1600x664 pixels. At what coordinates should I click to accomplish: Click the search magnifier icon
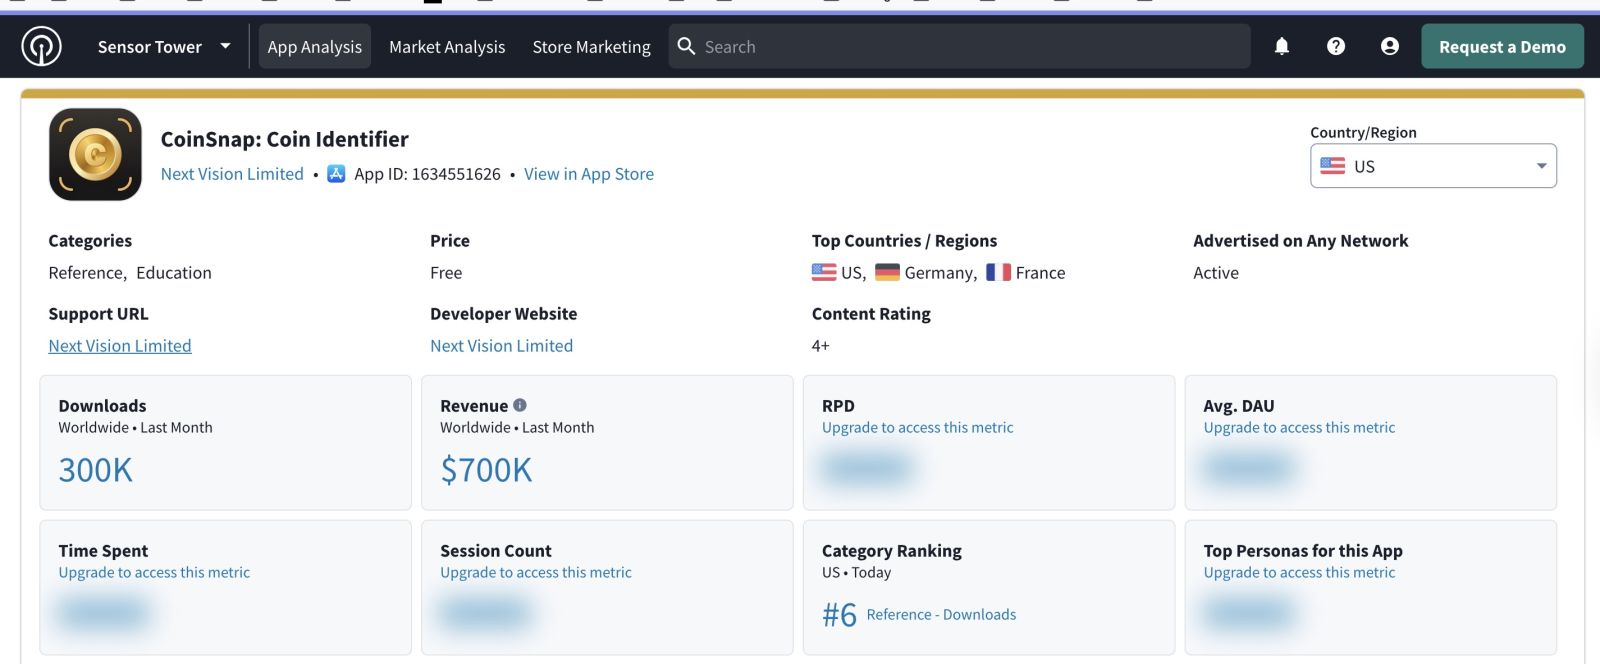686,46
